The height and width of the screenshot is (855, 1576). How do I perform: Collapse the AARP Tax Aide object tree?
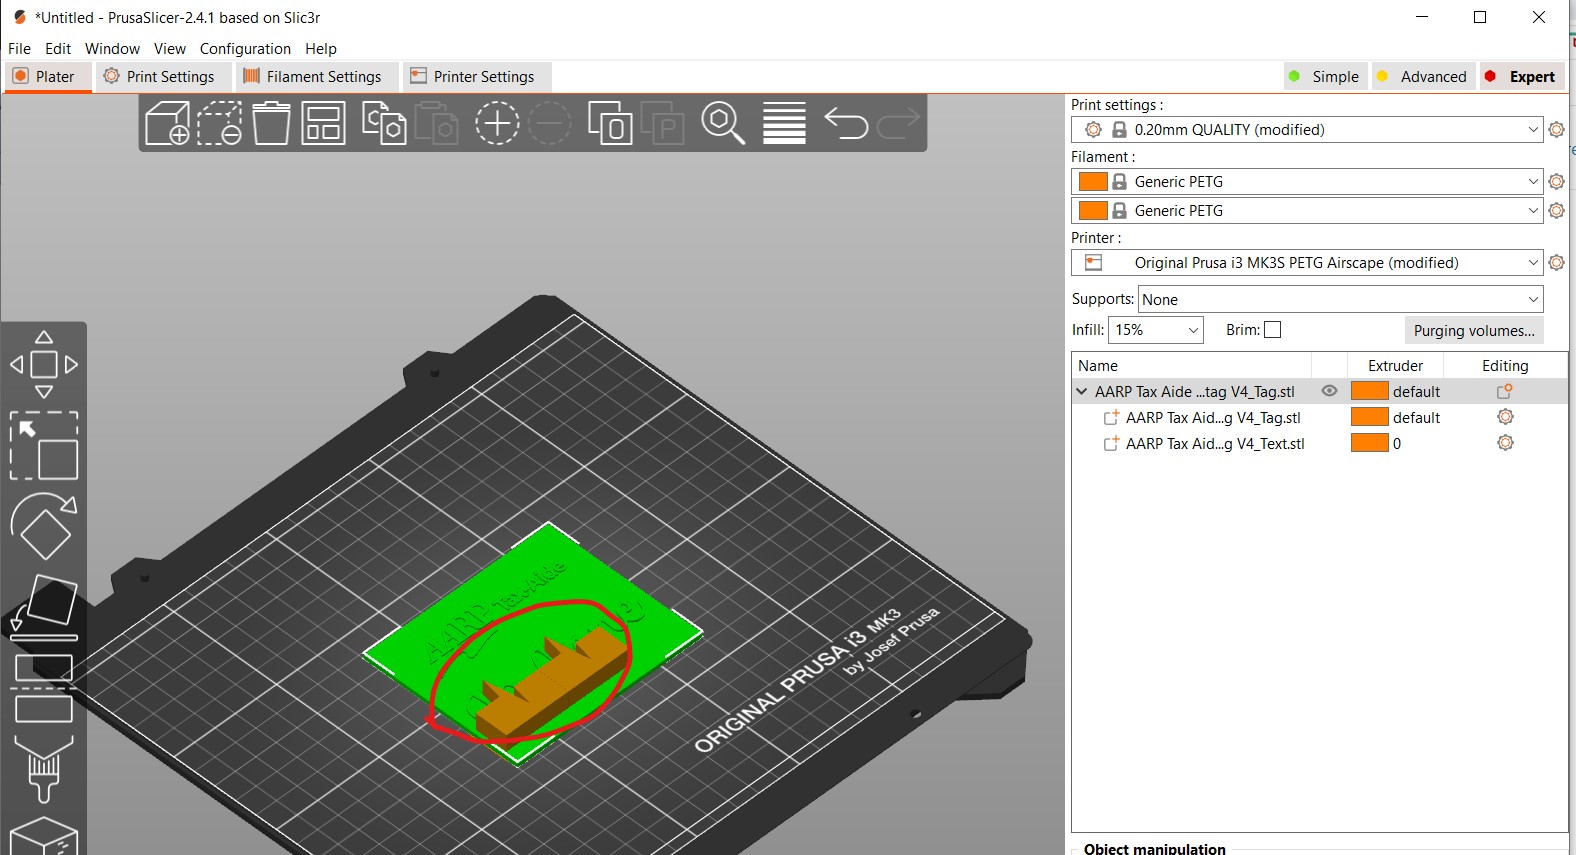click(1081, 391)
